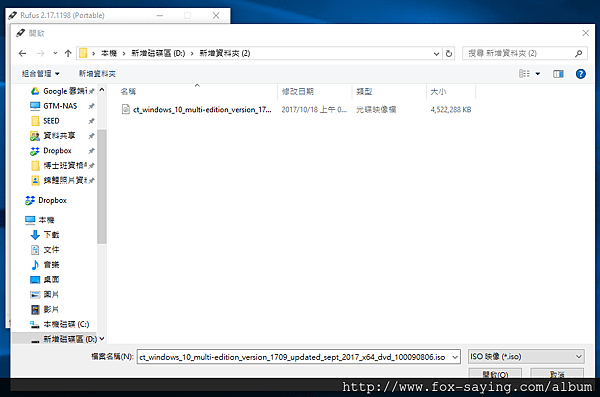Click 新增資料夾 (2) breadcrumb
The image size is (600, 397).
[225, 53]
